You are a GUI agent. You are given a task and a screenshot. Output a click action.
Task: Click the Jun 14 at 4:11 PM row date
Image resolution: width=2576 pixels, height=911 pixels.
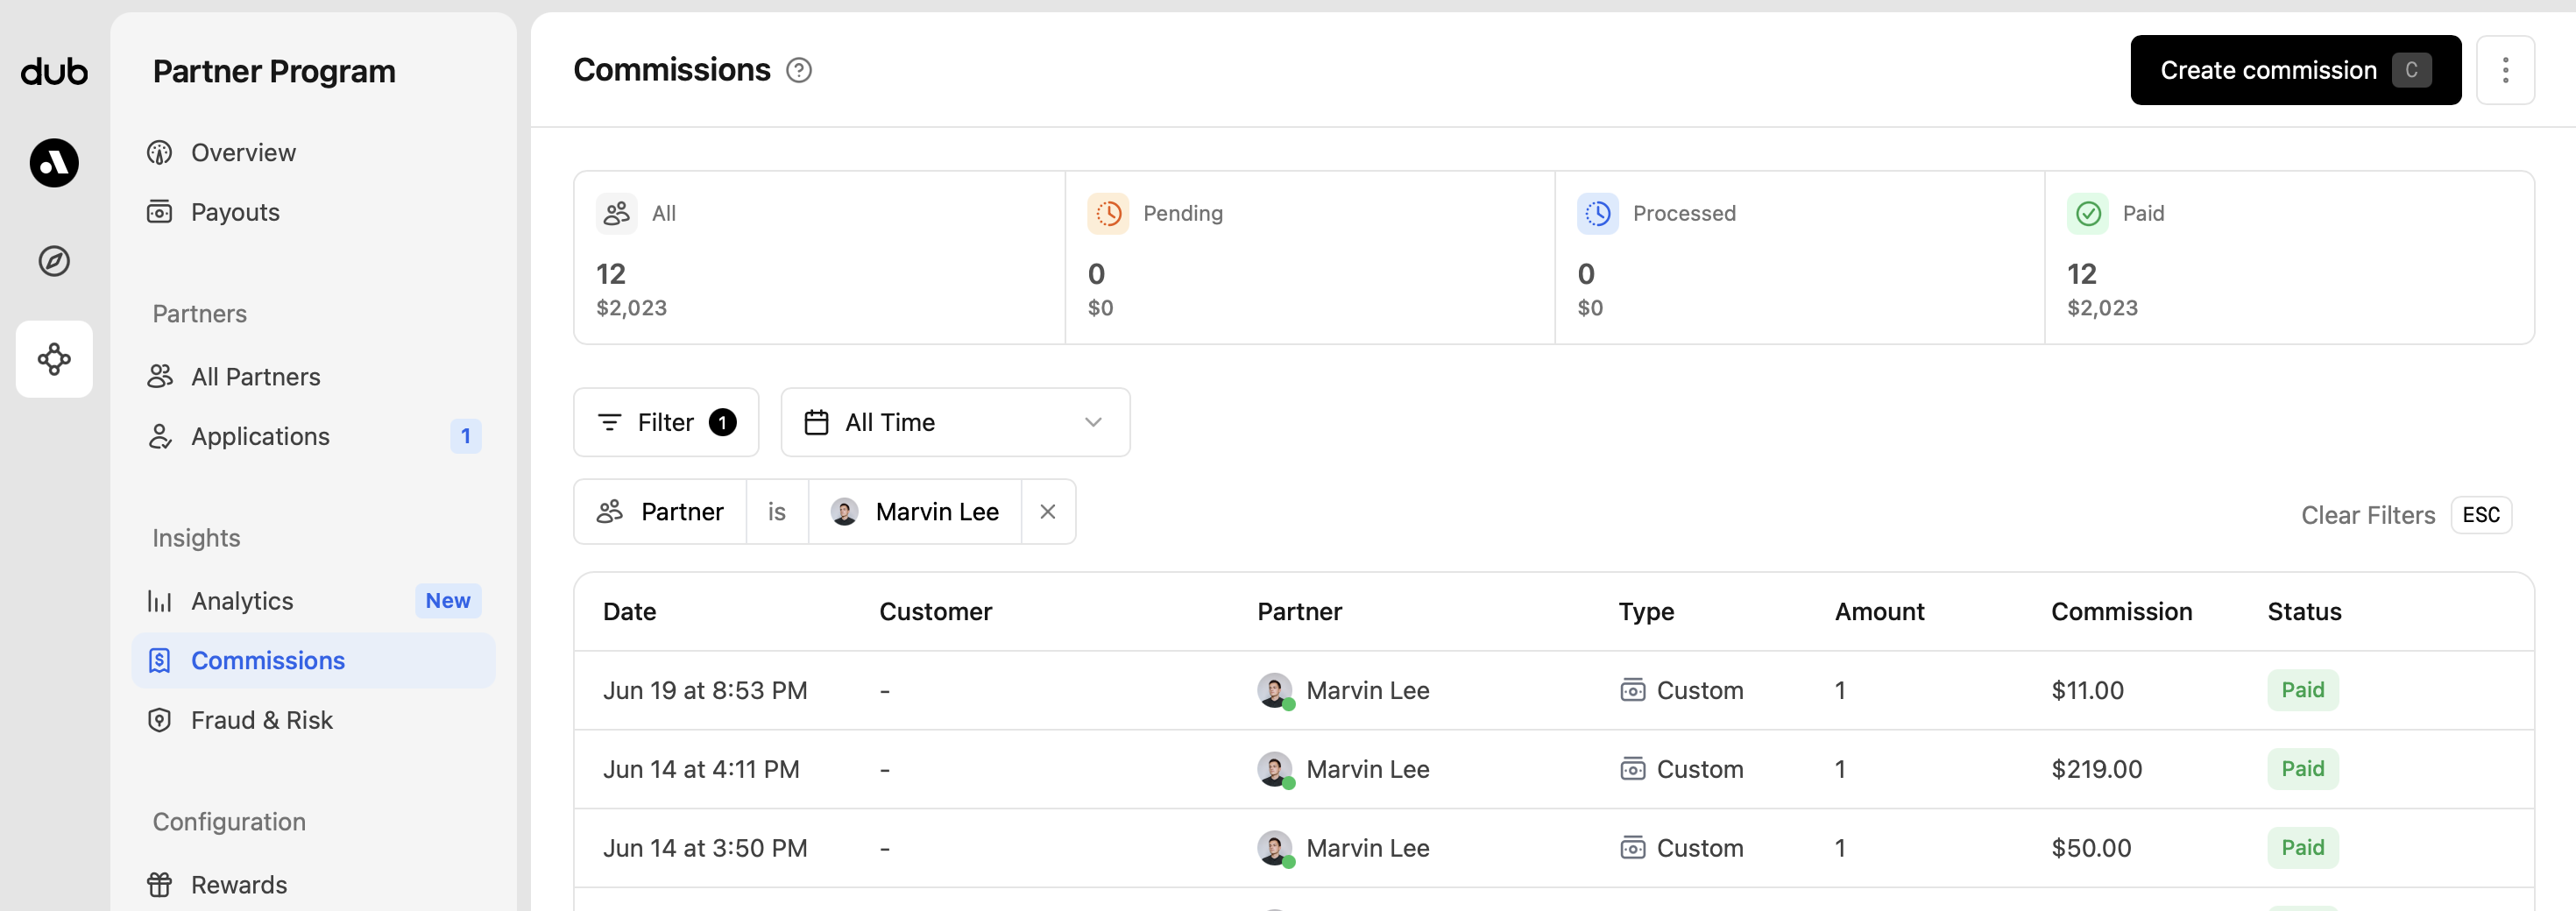[701, 769]
